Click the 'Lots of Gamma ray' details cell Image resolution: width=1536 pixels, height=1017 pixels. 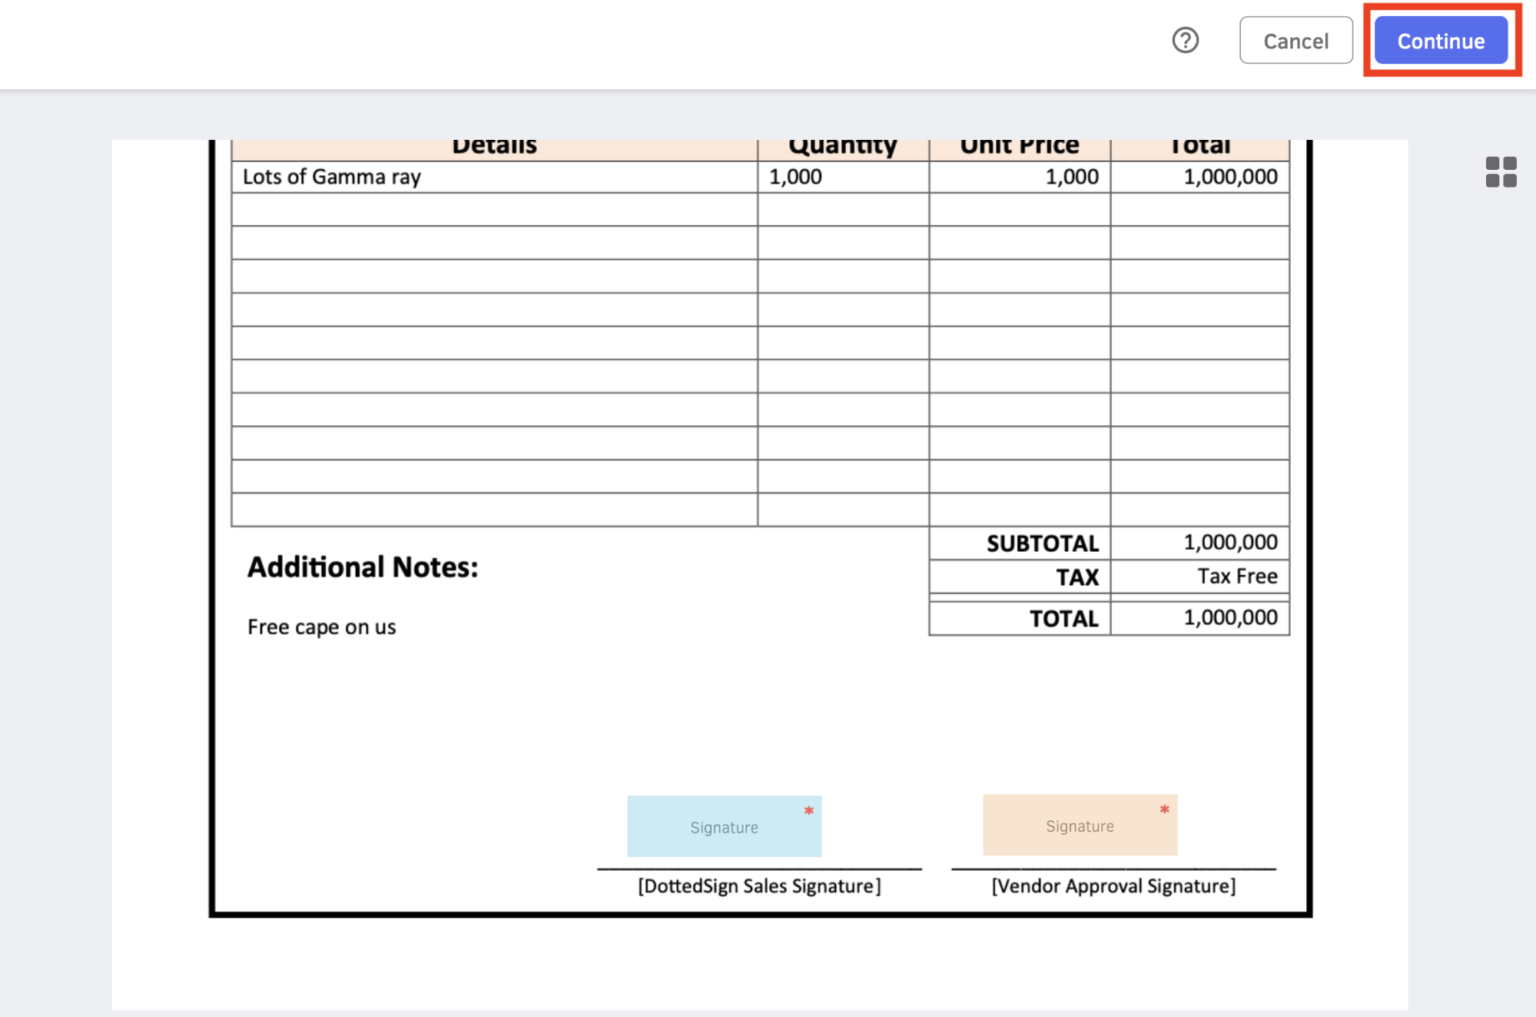[x=332, y=177]
